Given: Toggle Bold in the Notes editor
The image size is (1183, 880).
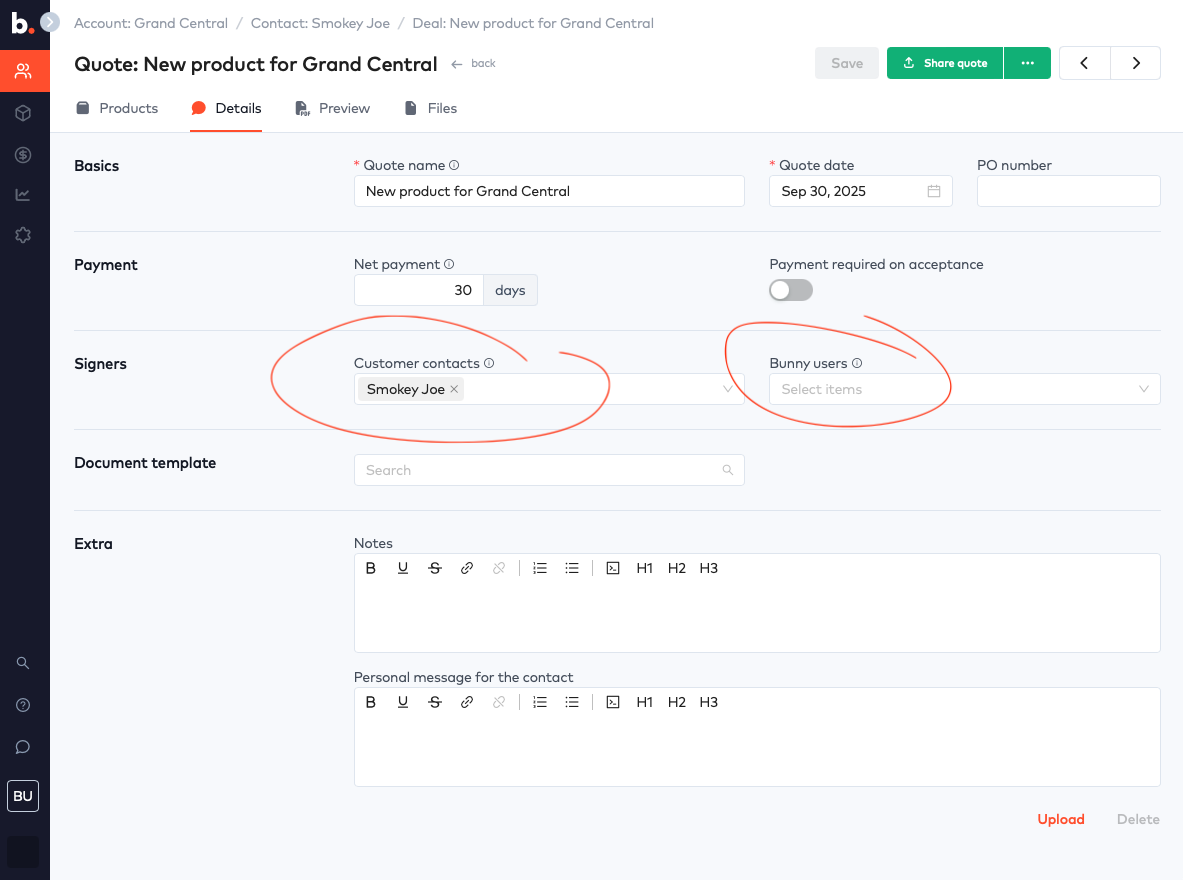Looking at the screenshot, I should tap(370, 568).
